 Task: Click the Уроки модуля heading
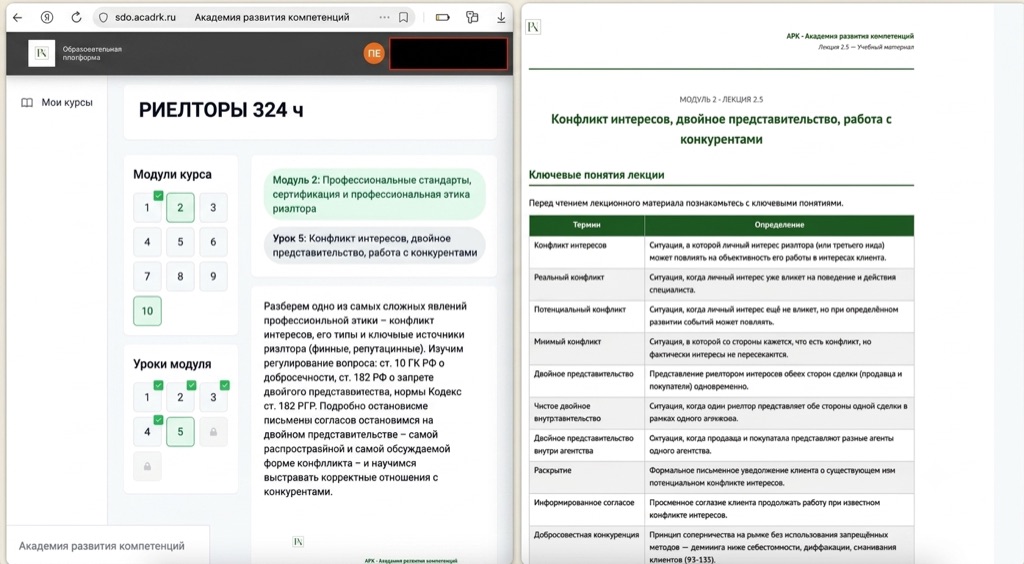[172, 364]
